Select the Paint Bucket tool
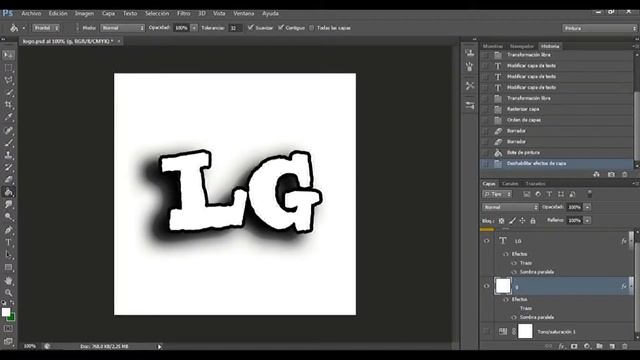This screenshot has width=640, height=360. pyautogui.click(x=8, y=192)
